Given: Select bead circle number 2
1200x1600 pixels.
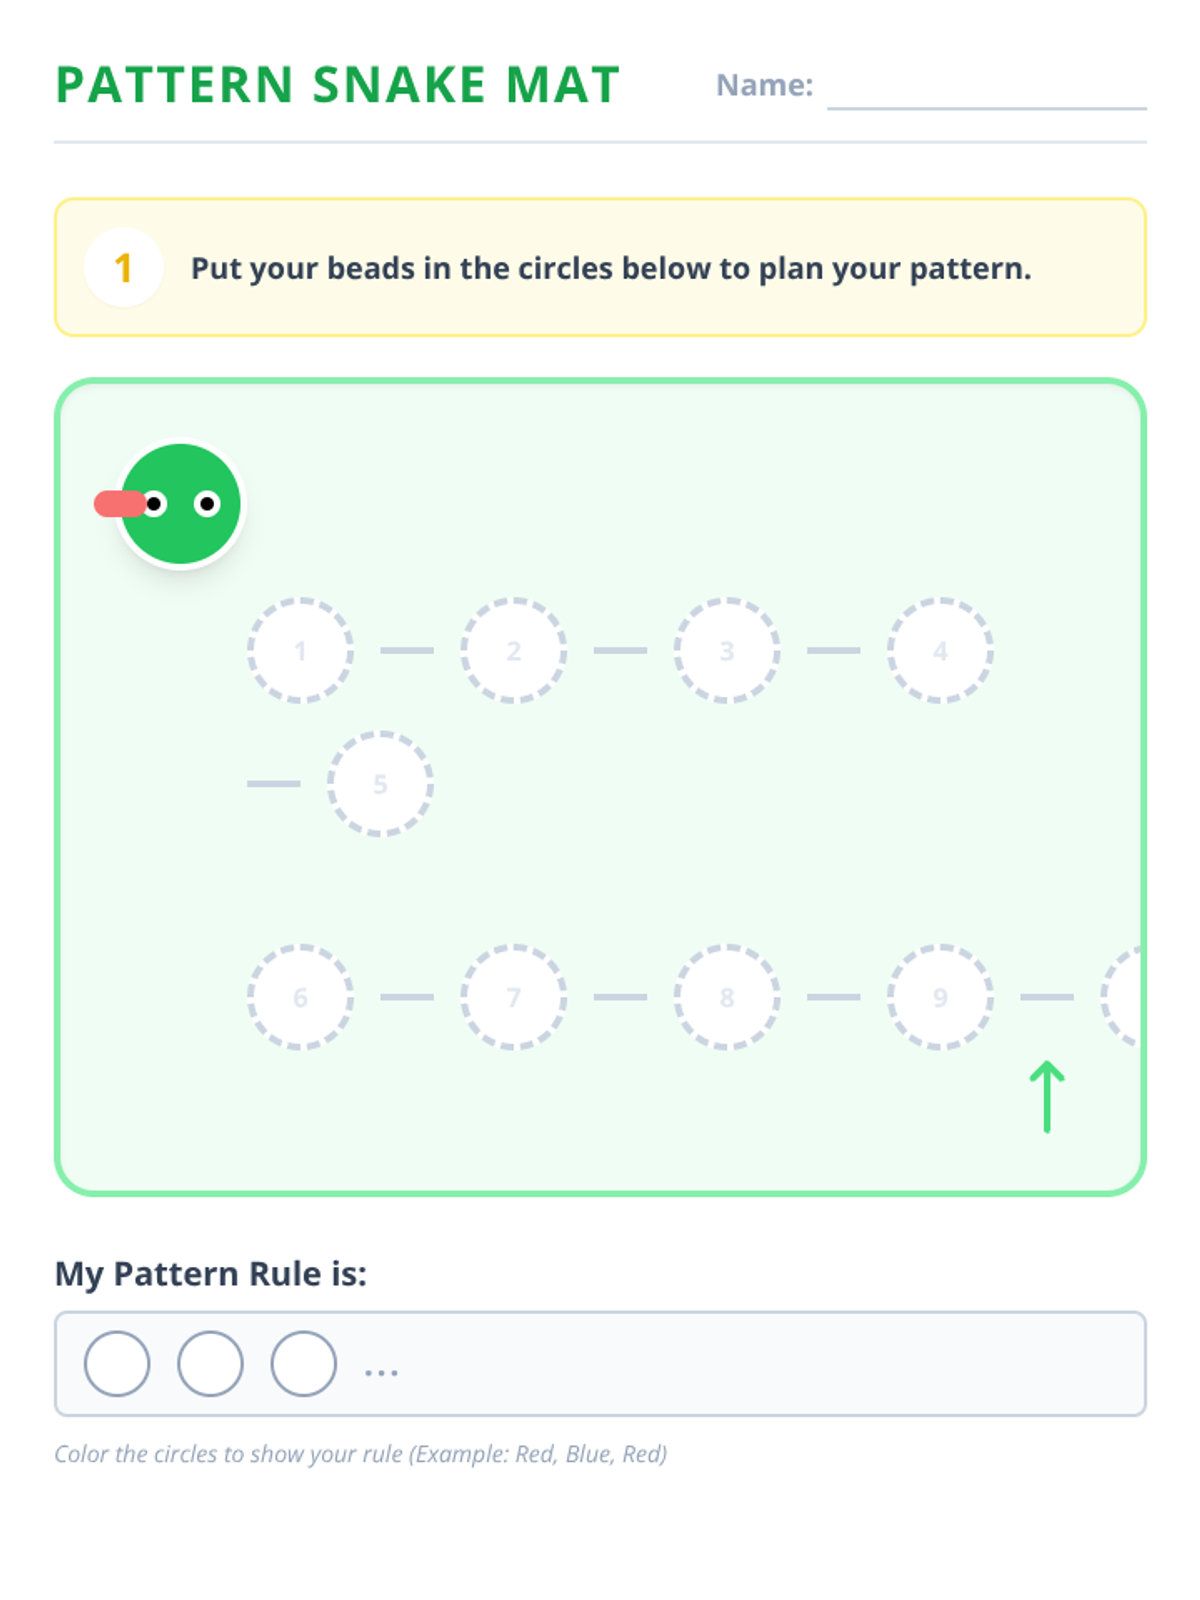Looking at the screenshot, I should [x=514, y=651].
